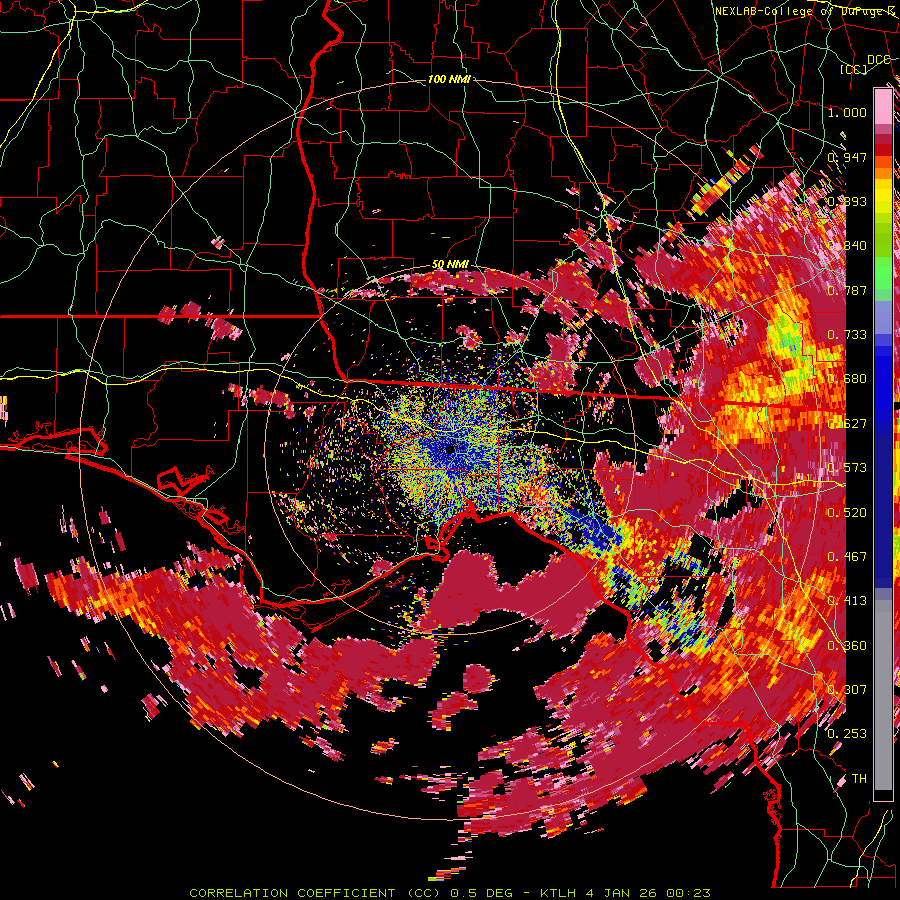Image resolution: width=900 pixels, height=900 pixels.
Task: Select the 0.840 color scale label
Action: [847, 246]
